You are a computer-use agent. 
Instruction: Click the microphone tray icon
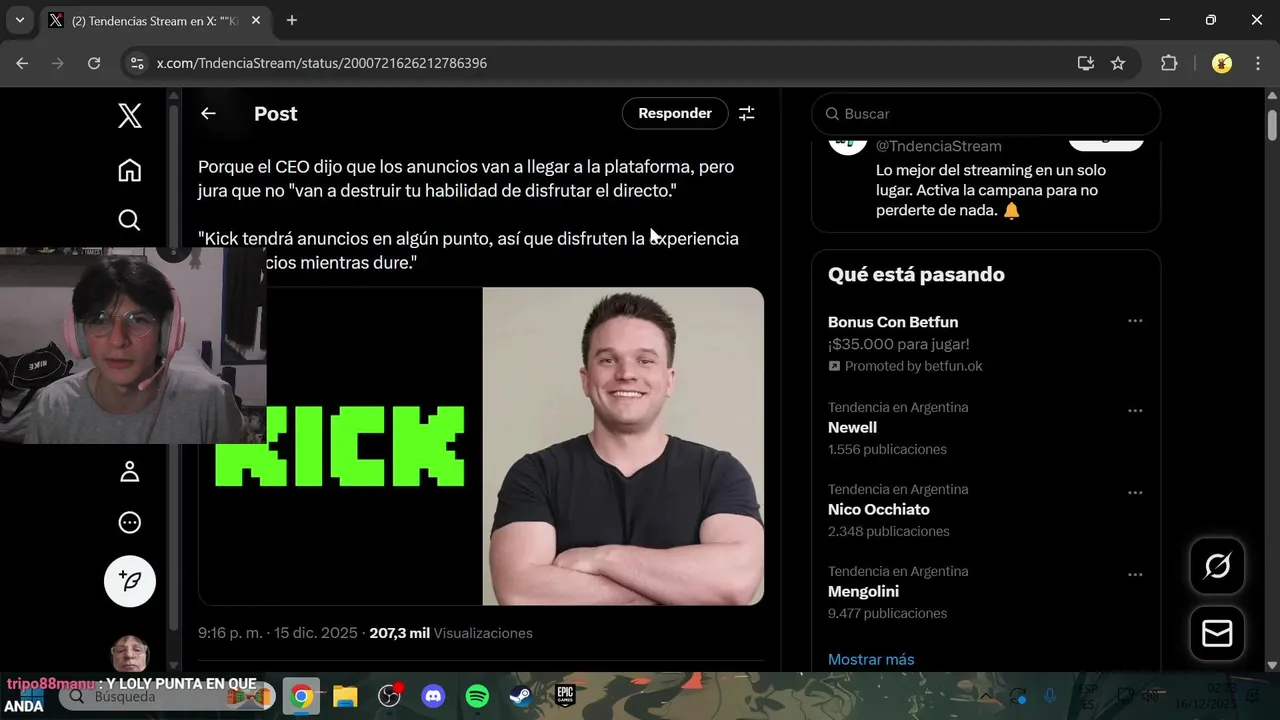pyautogui.click(x=1050, y=696)
